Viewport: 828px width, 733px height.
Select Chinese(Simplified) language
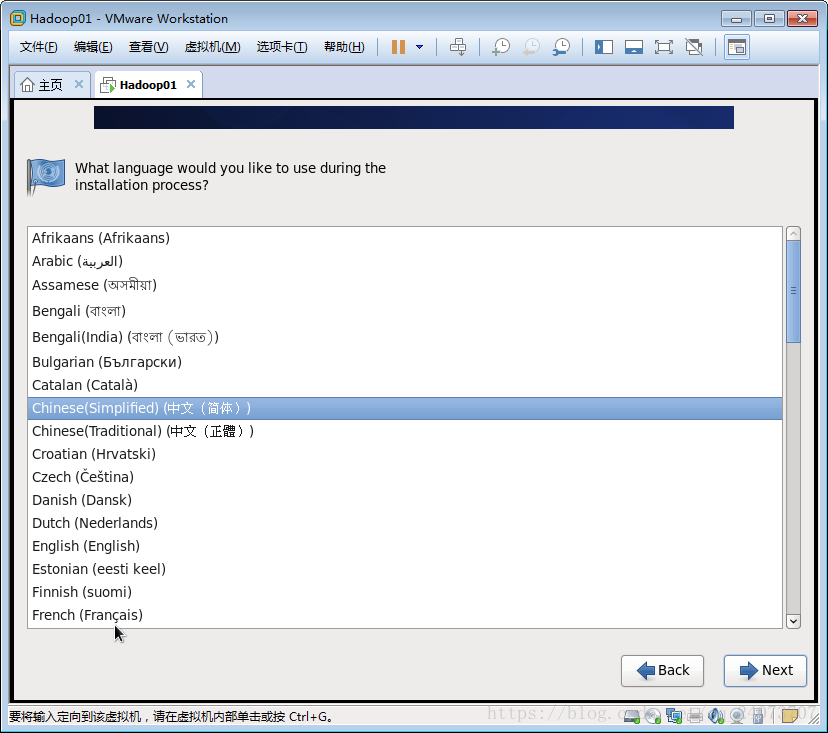pyautogui.click(x=404, y=408)
